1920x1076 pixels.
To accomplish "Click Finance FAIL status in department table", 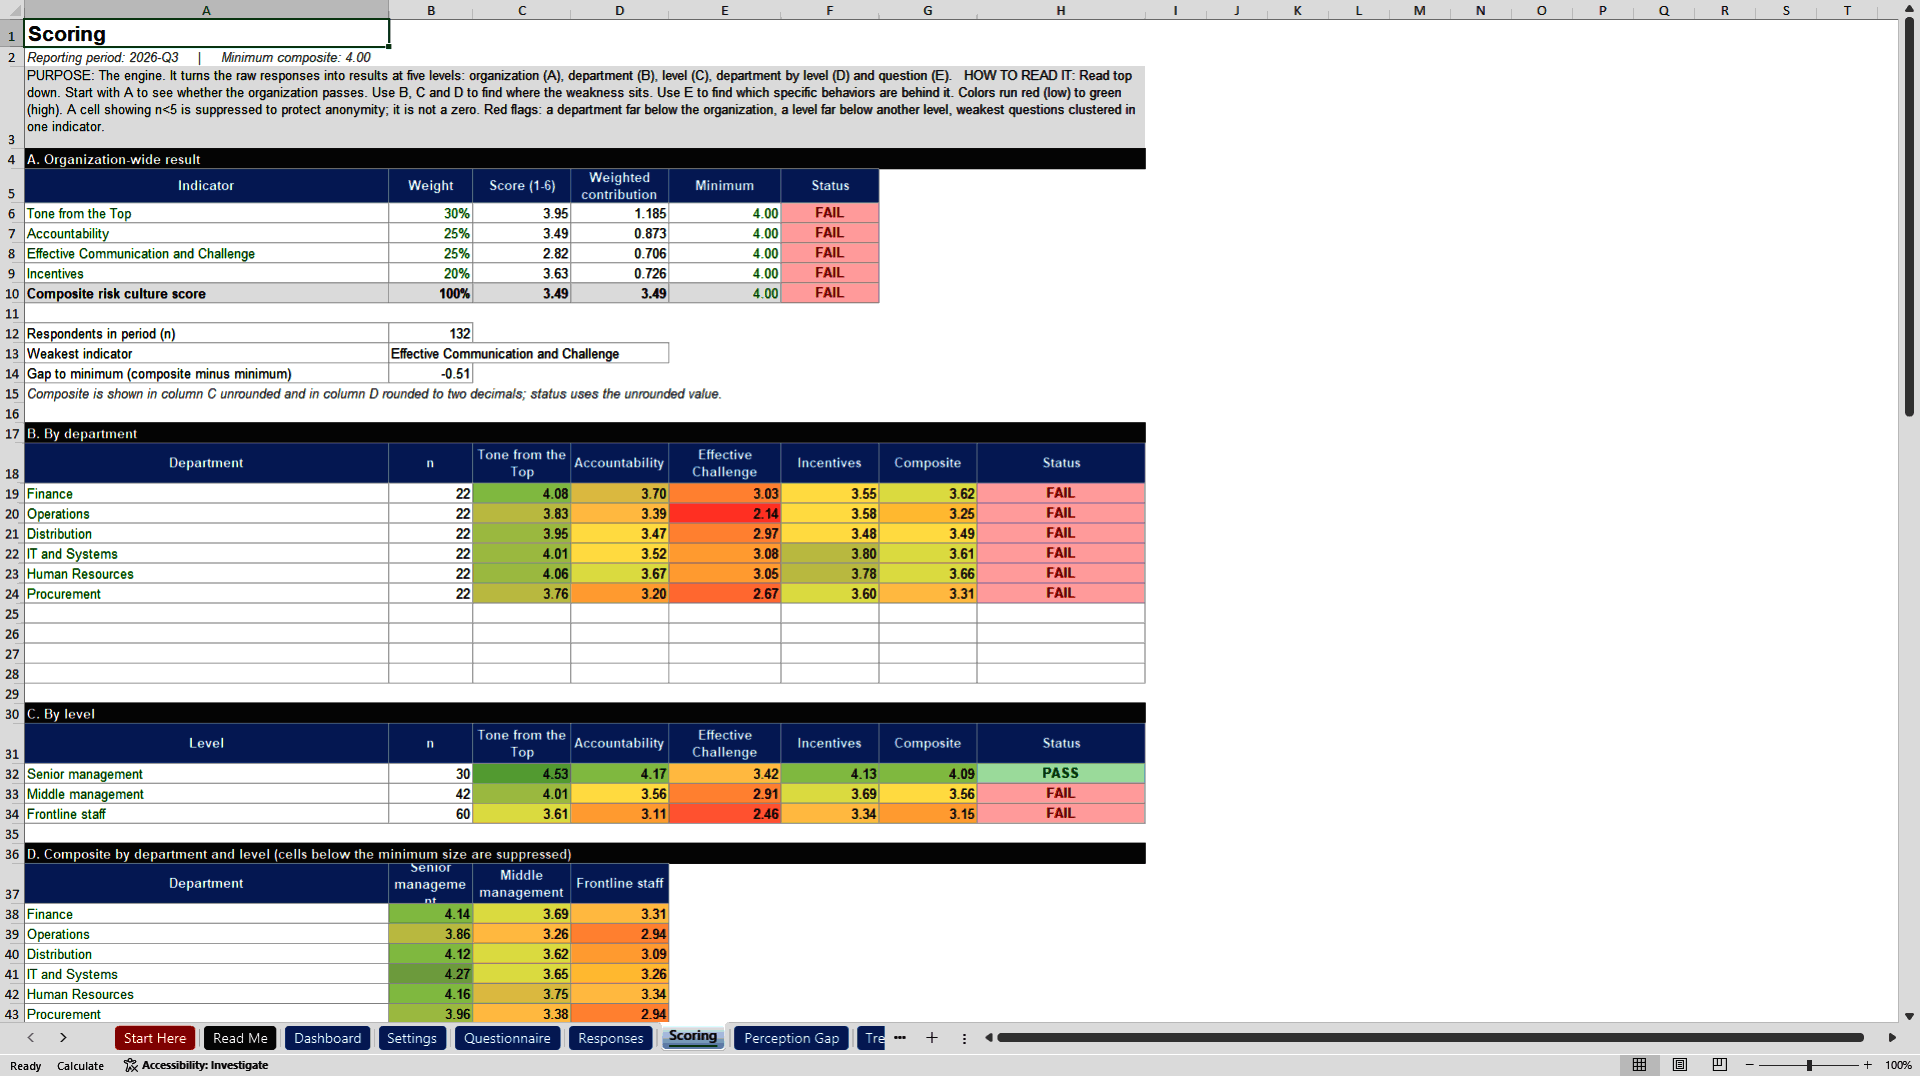I will click(x=1061, y=494).
